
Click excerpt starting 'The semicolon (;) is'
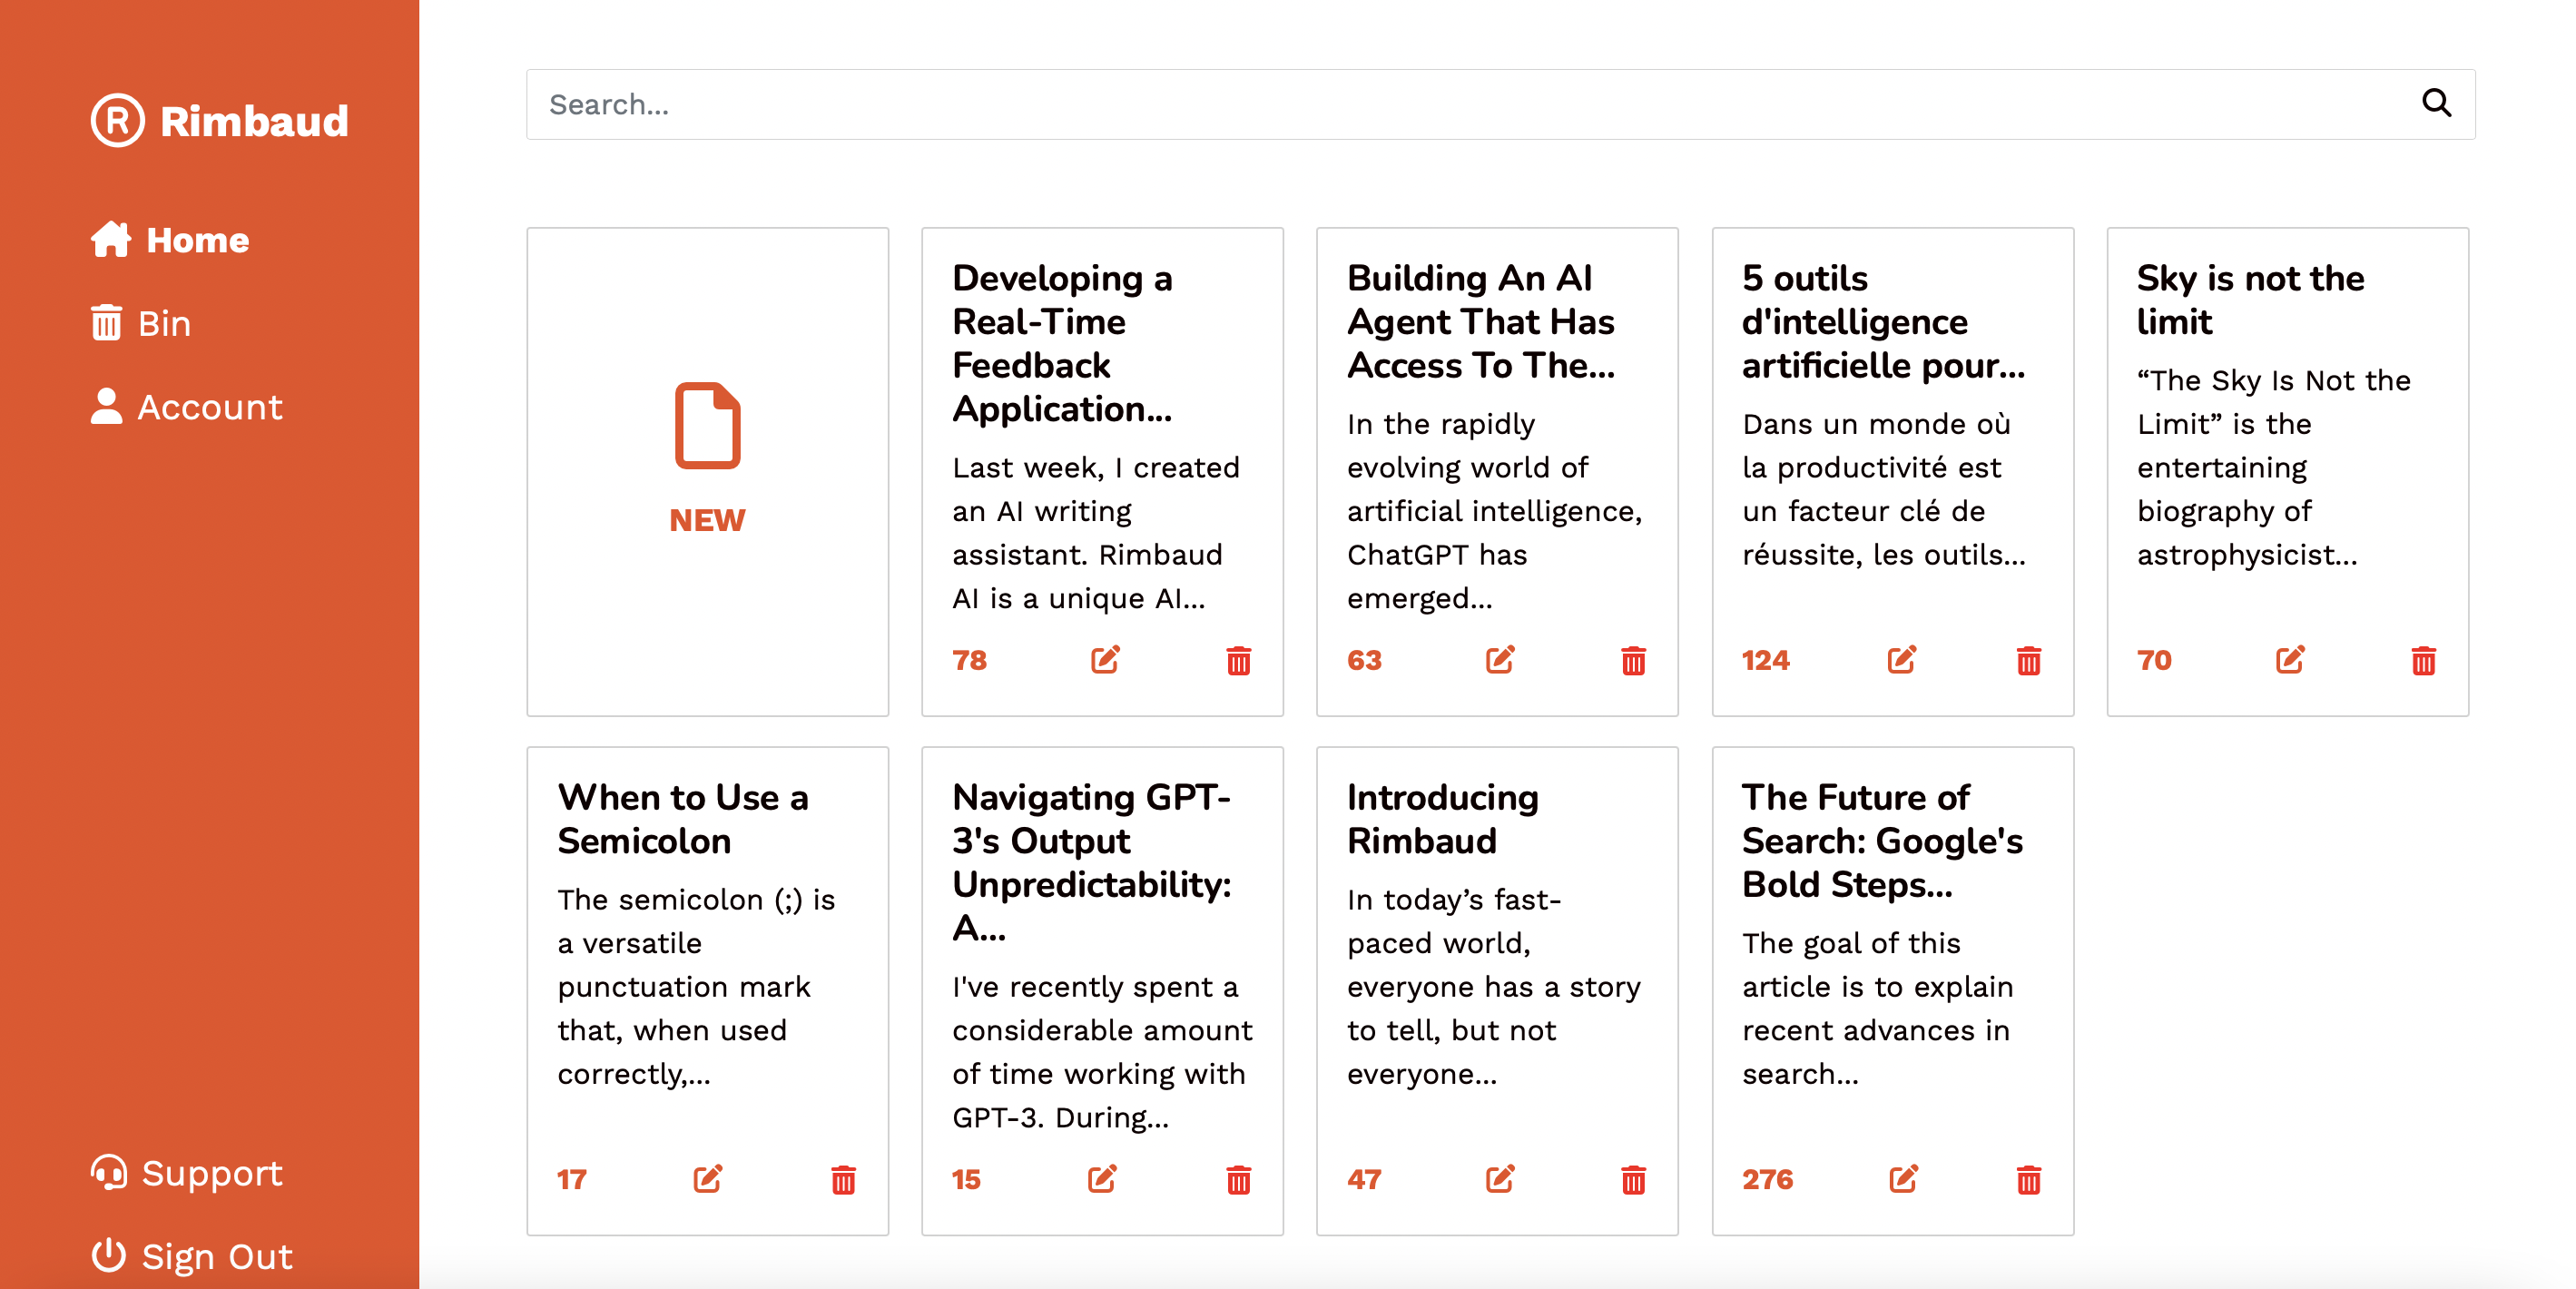(x=696, y=986)
